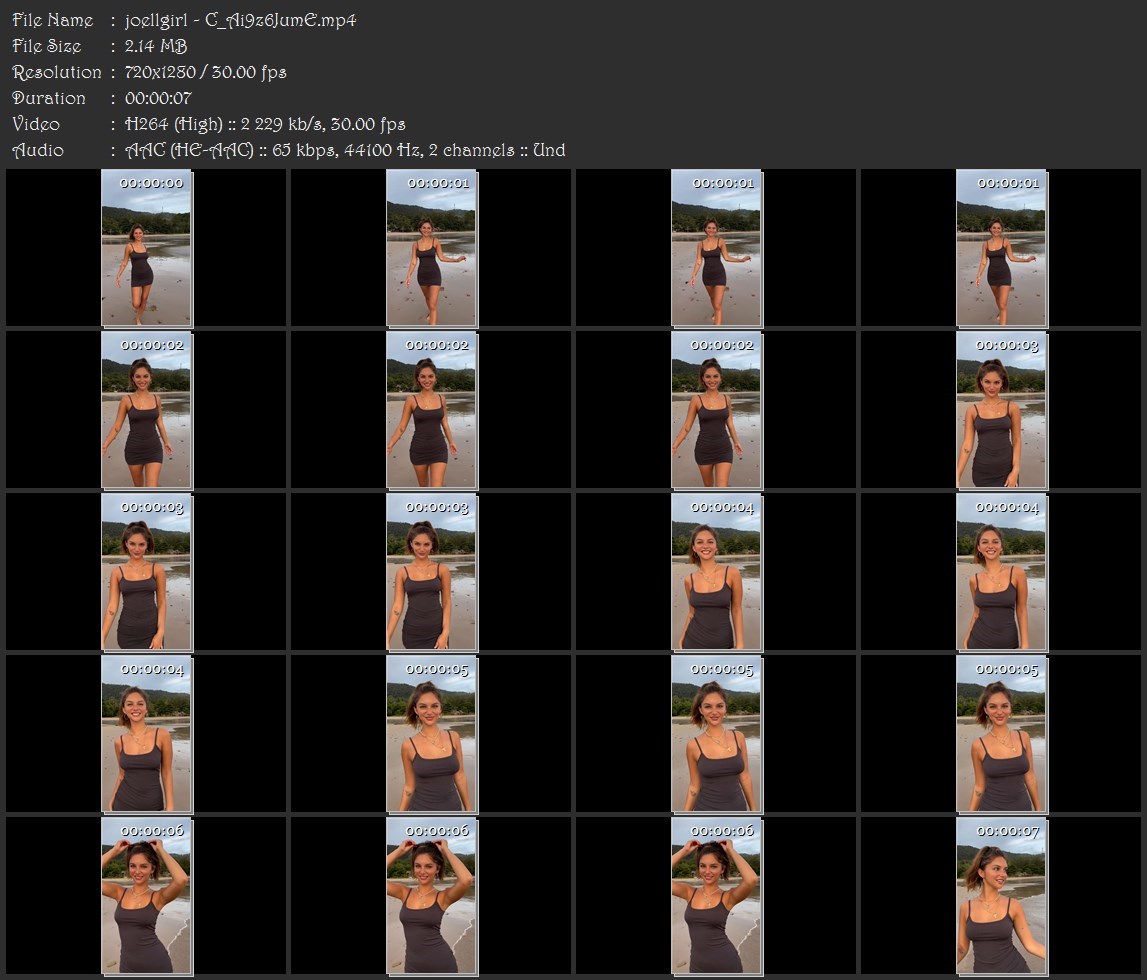Open the thumbnail stamped 00:00:00
Screen dimensions: 1147x980
click(146, 248)
